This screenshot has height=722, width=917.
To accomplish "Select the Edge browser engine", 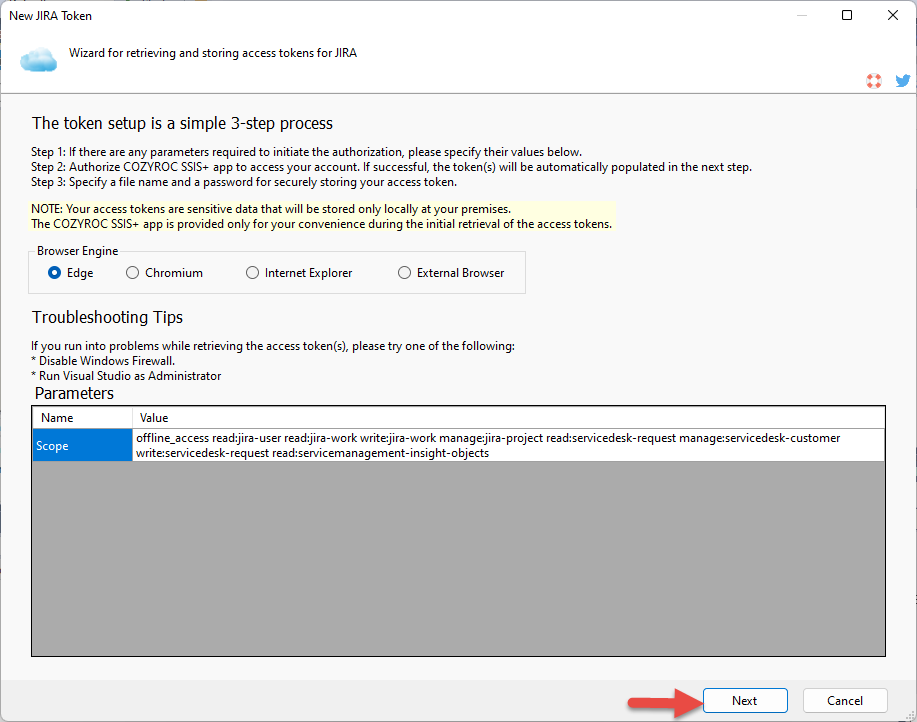I will (x=71, y=273).
